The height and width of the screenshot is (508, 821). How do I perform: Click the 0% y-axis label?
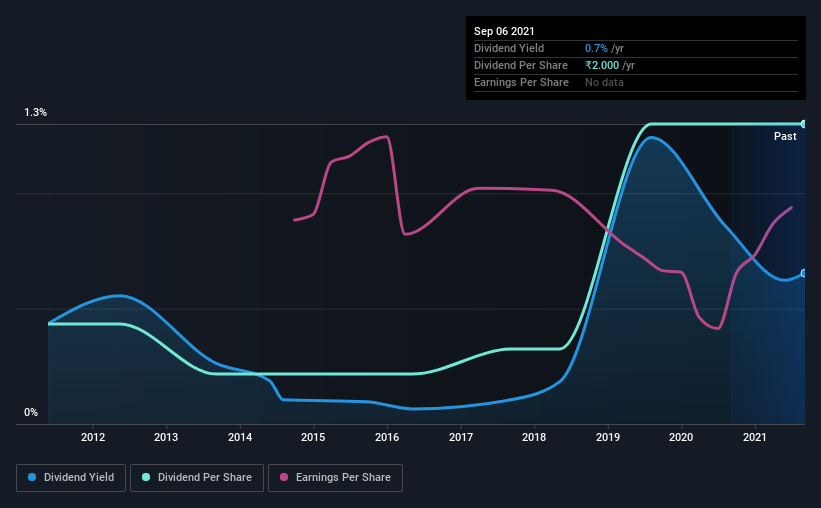31,413
